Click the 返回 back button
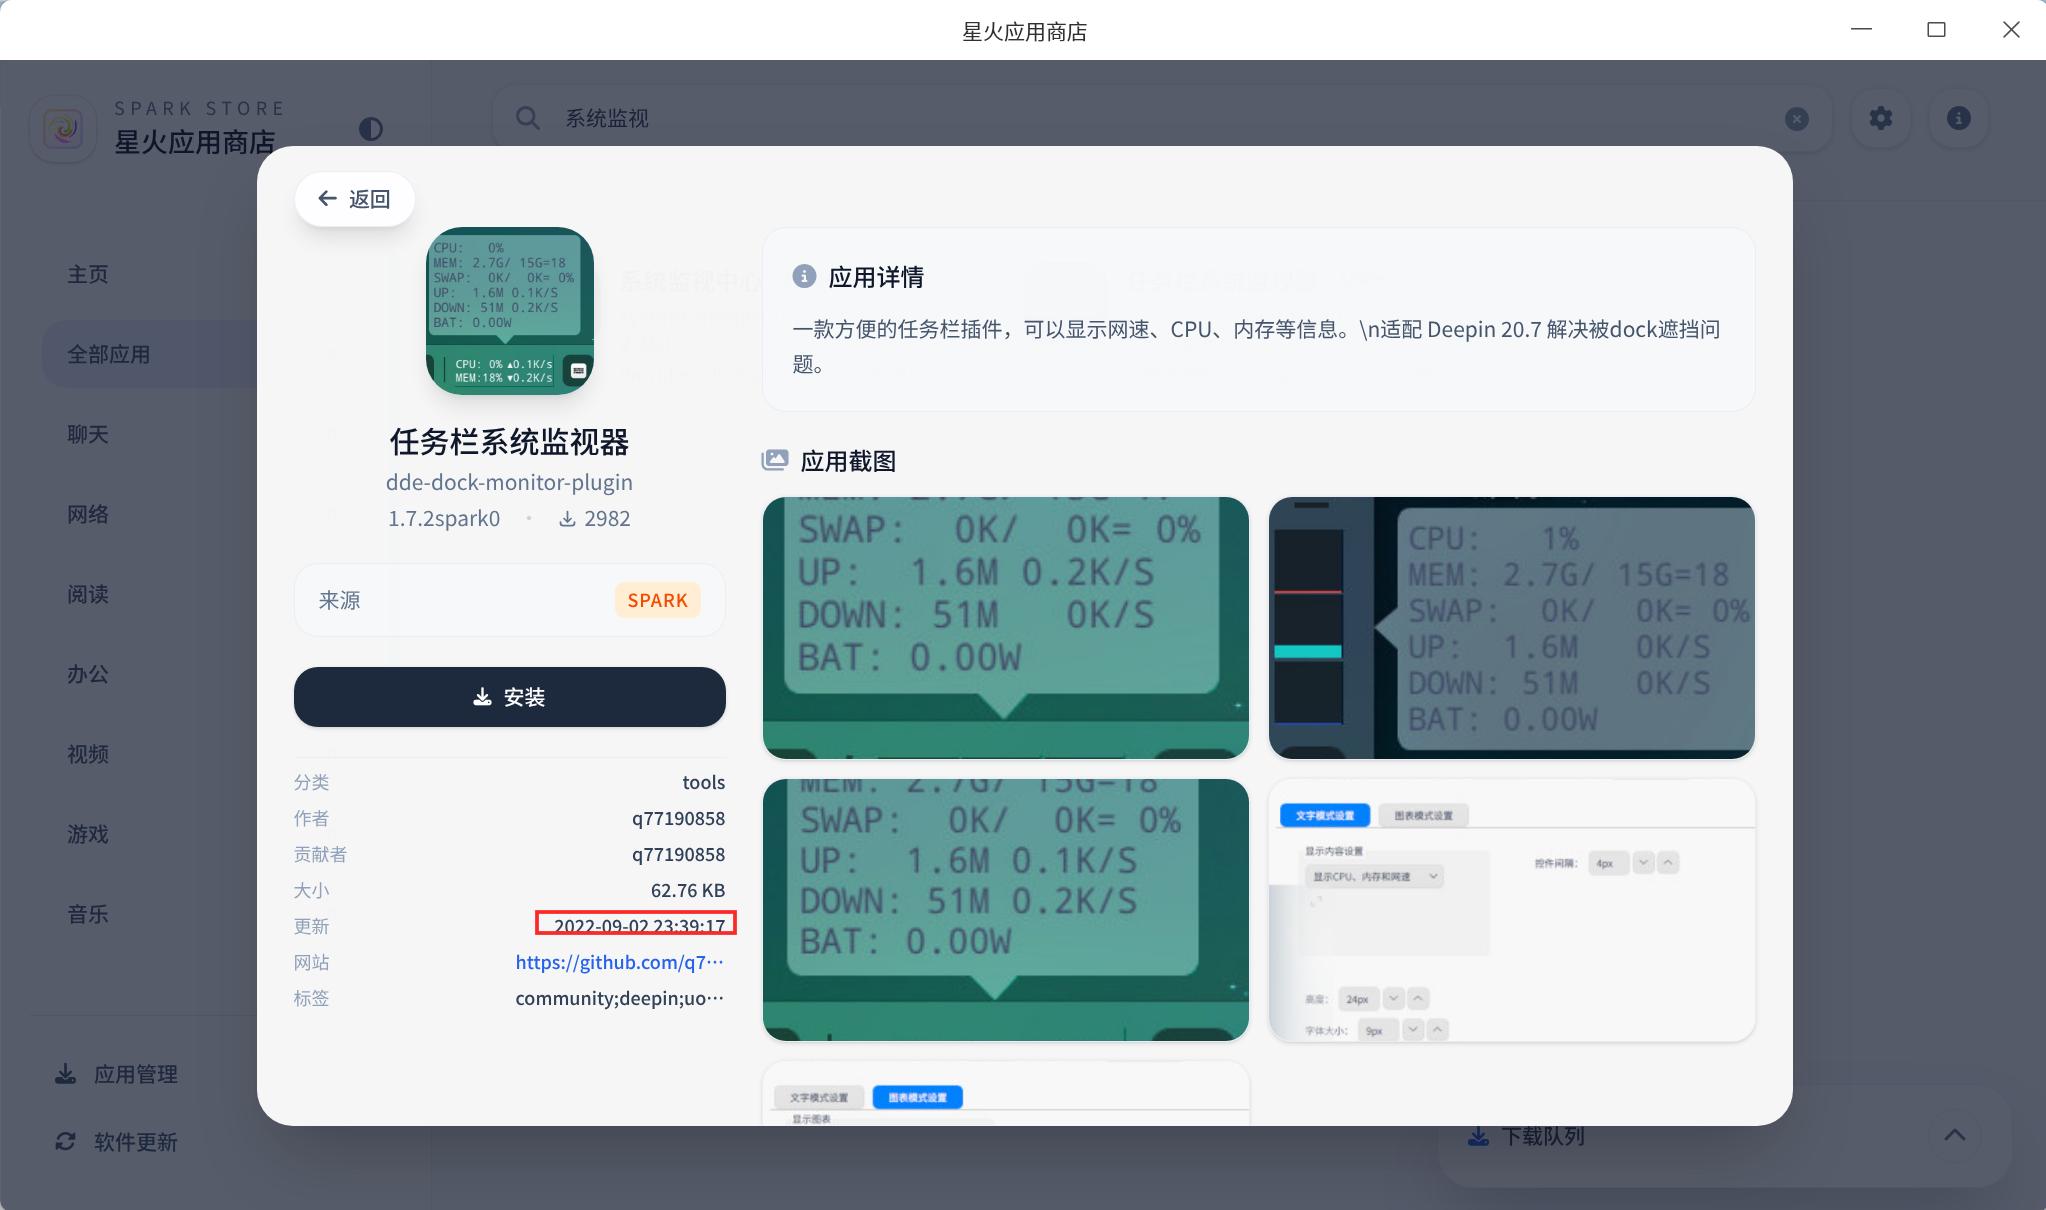 tap(354, 199)
